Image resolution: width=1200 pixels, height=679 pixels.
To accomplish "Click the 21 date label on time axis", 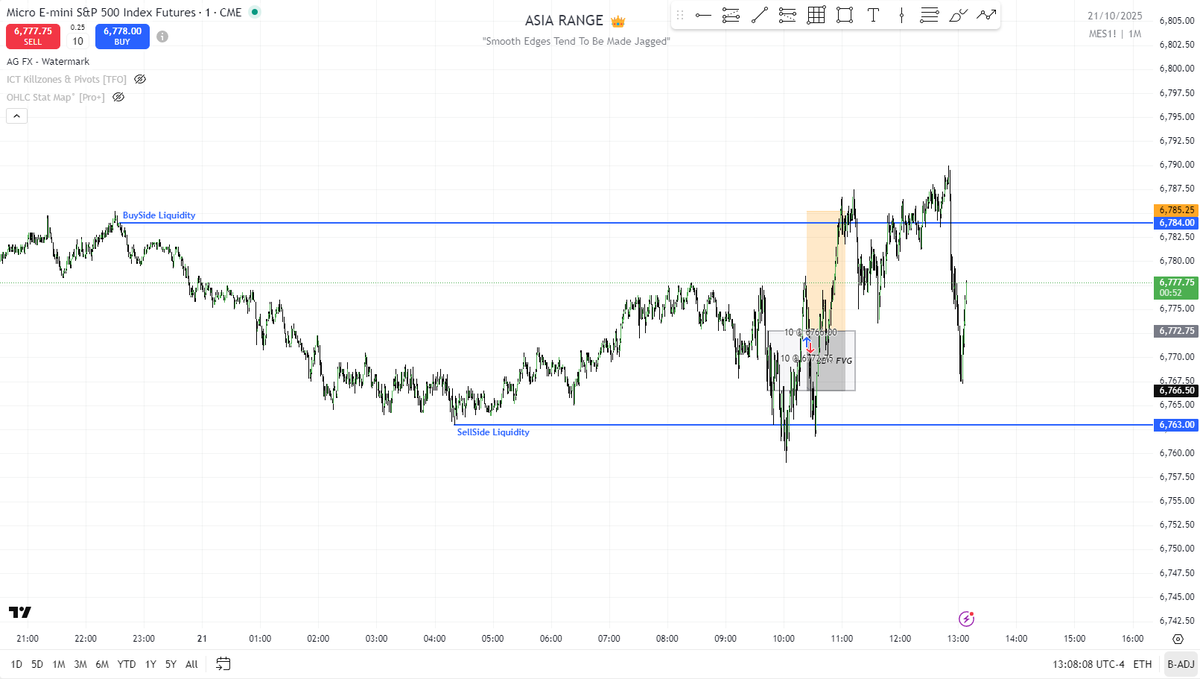I will (x=202, y=638).
